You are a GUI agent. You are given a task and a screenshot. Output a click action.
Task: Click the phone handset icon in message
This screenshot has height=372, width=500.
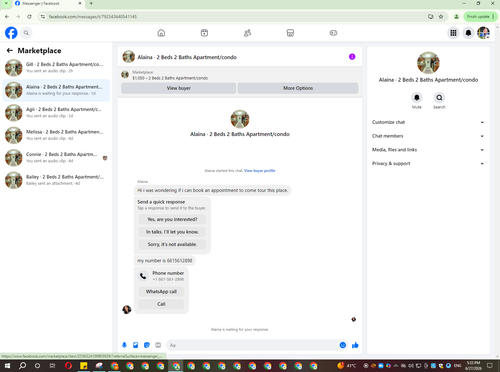pyautogui.click(x=143, y=276)
